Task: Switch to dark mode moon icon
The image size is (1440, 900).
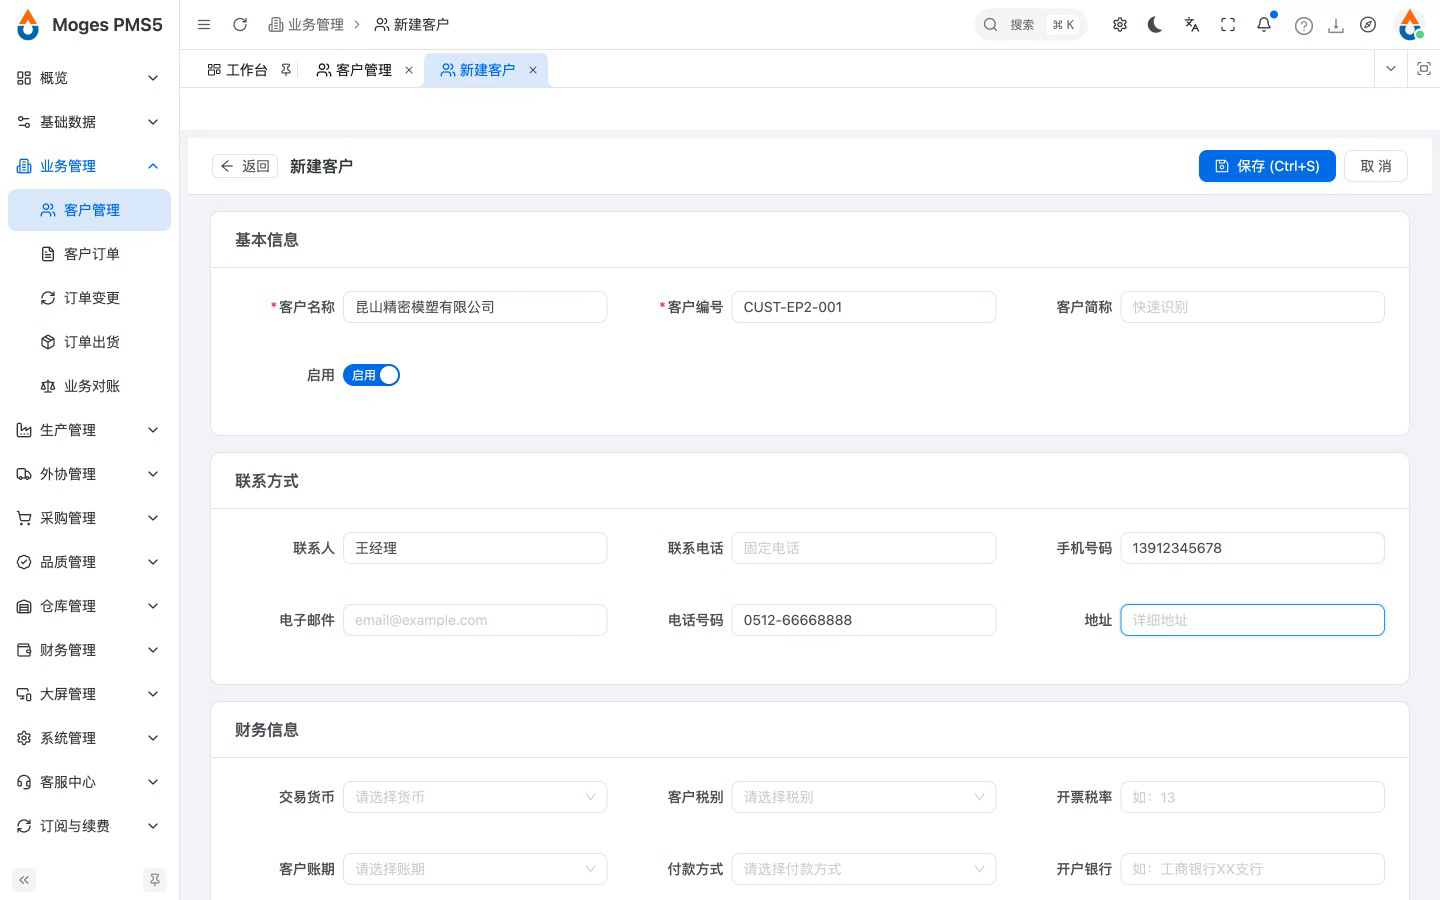Action: pos(1156,24)
